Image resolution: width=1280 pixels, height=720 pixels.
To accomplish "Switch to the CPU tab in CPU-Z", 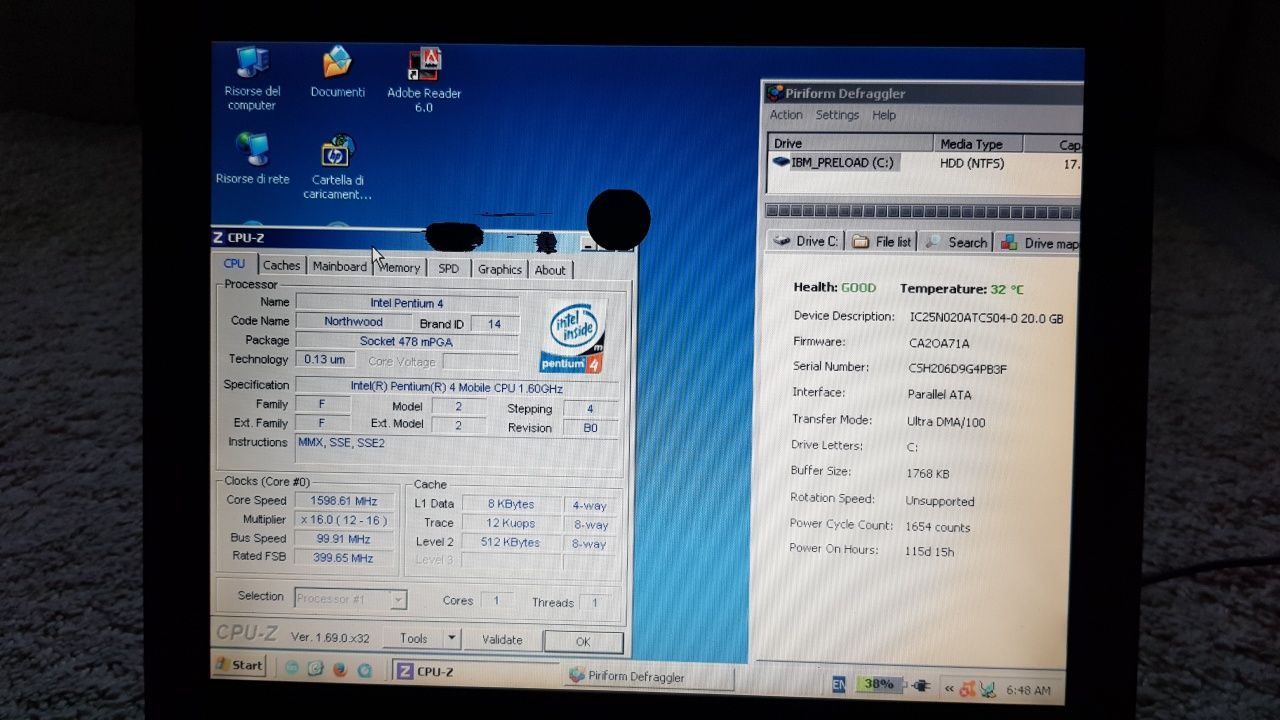I will [x=234, y=264].
